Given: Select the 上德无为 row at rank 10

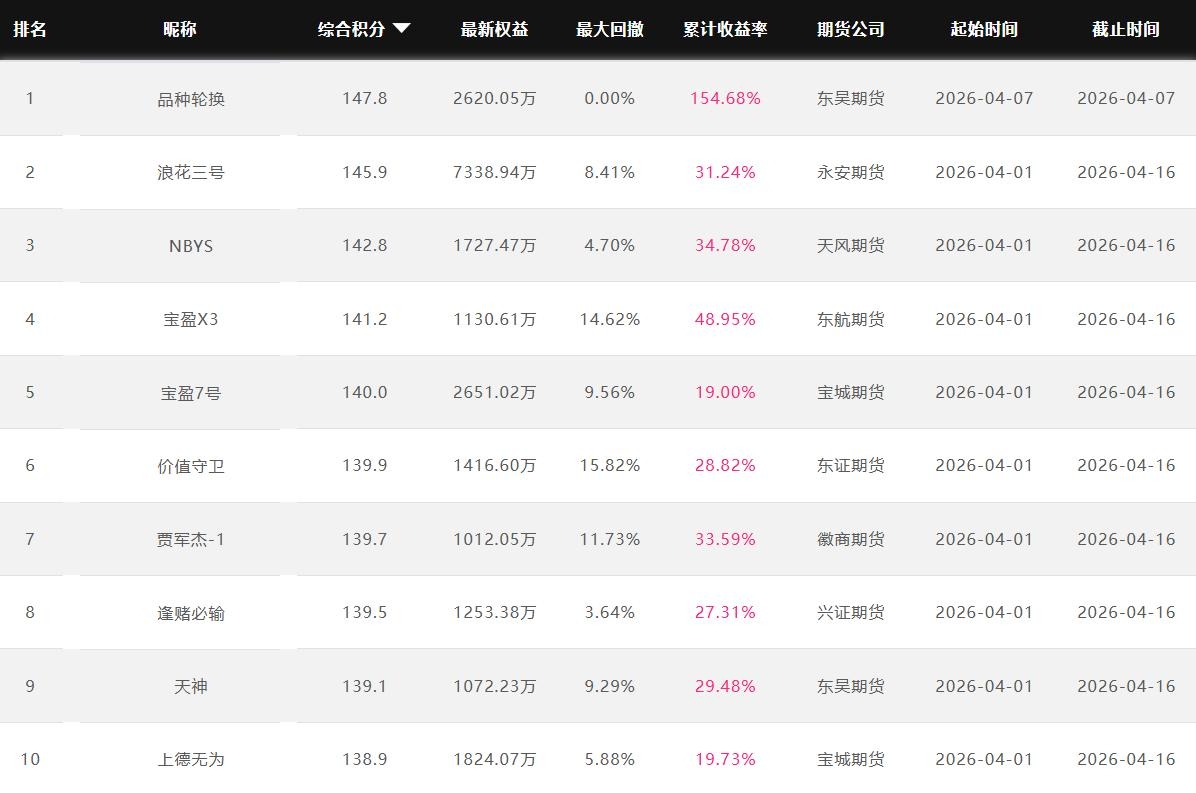Looking at the screenshot, I should pos(191,760).
